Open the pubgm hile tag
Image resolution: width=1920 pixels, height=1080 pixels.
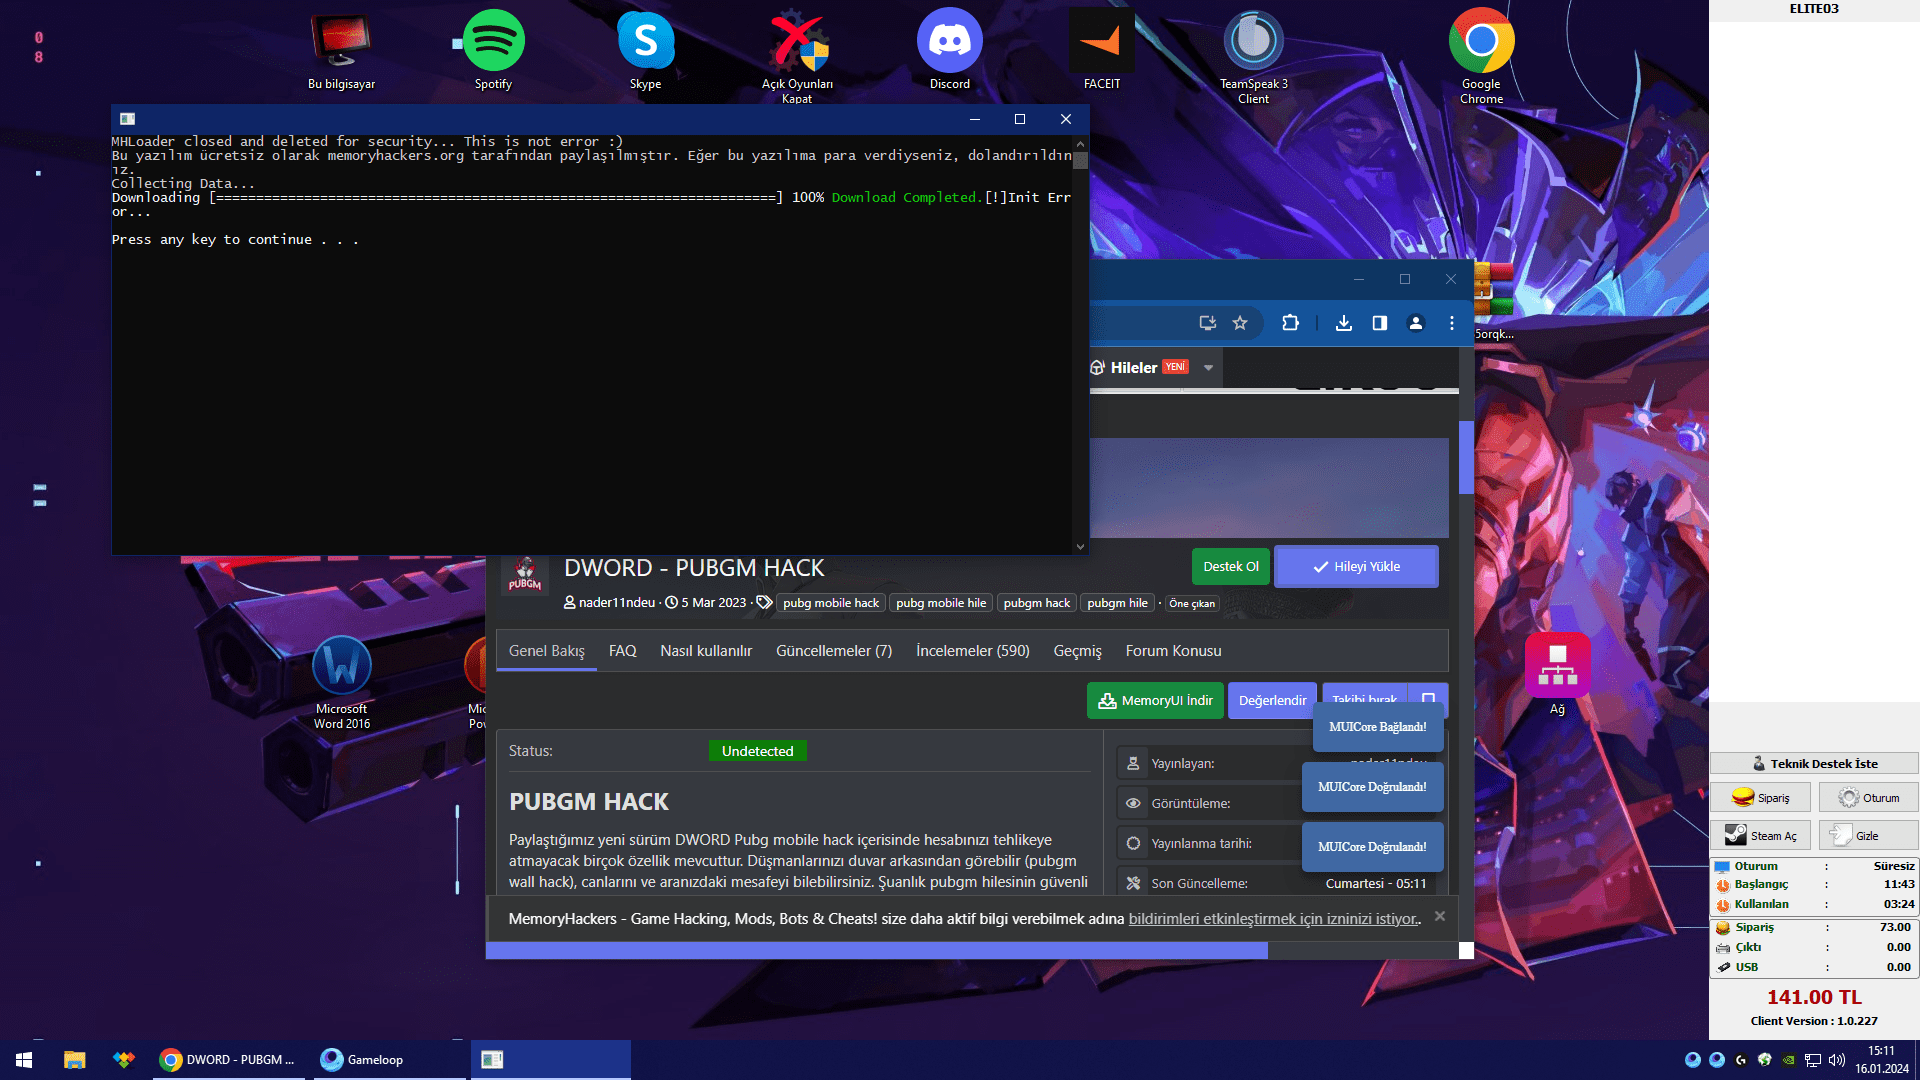1117,603
